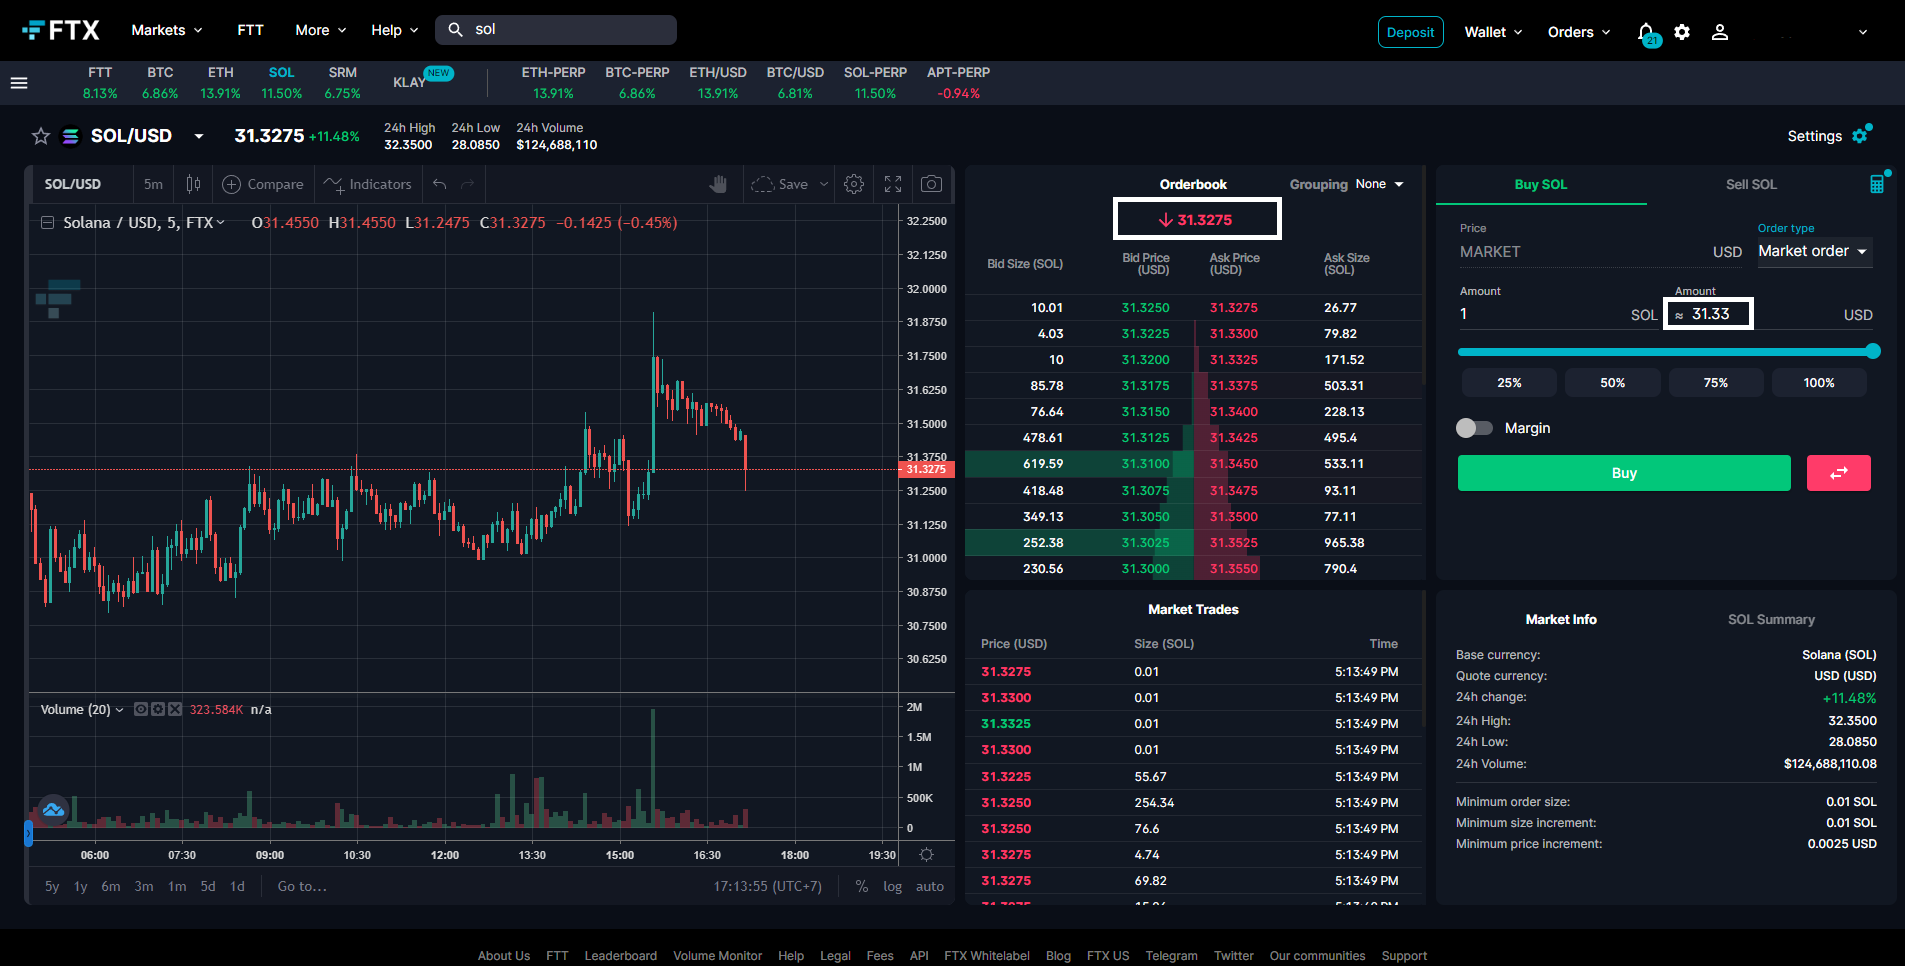Viewport: 1905px width, 966px height.
Task: Toggle log scale on chart
Action: pos(892,886)
